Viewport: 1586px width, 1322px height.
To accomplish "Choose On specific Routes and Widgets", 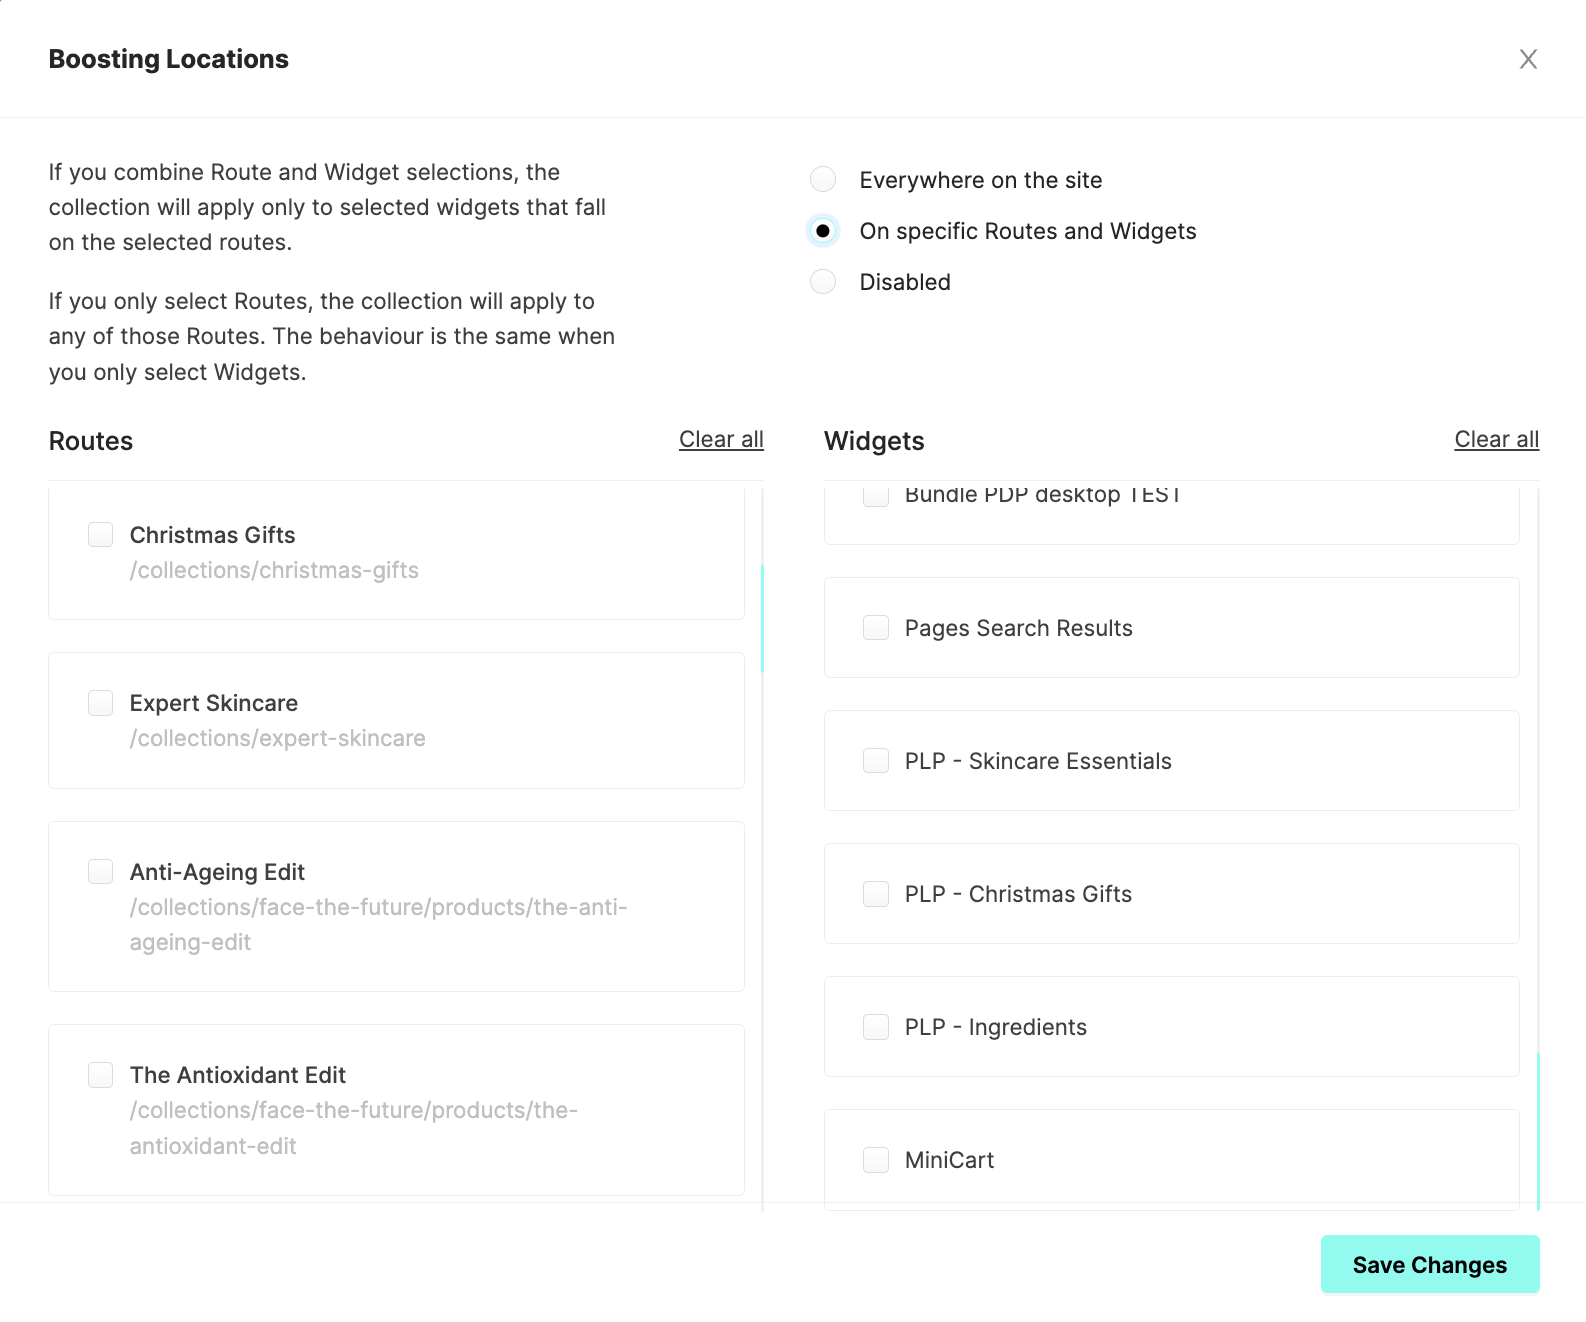I will [823, 231].
